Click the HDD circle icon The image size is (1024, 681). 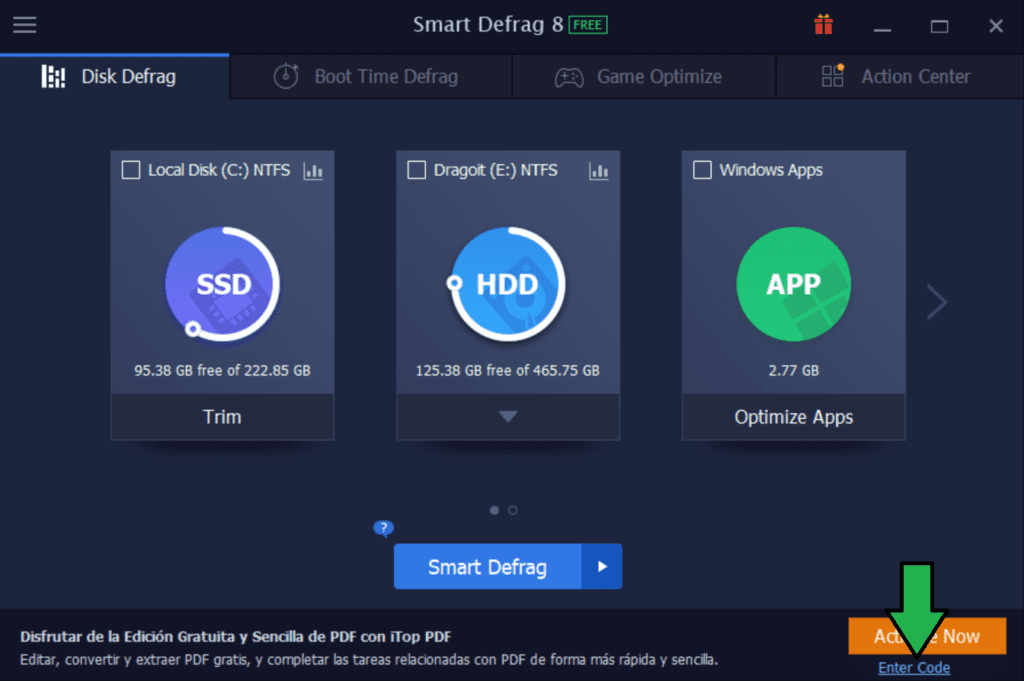point(507,284)
